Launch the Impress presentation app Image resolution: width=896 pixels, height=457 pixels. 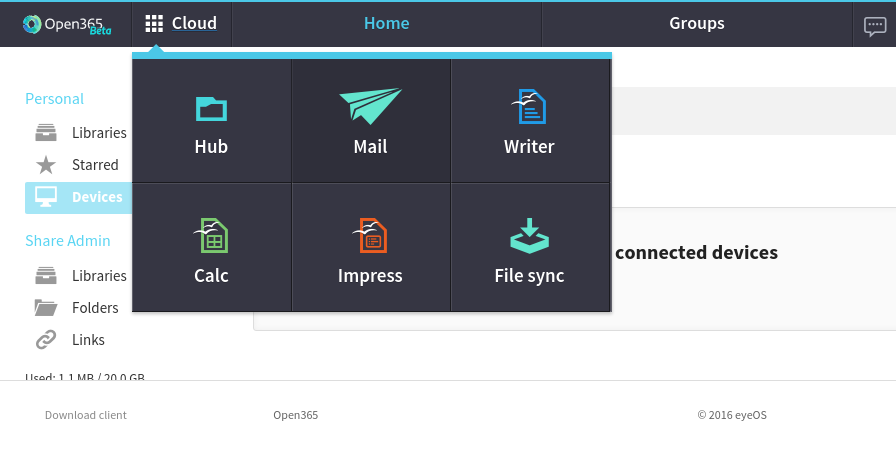[x=371, y=247]
